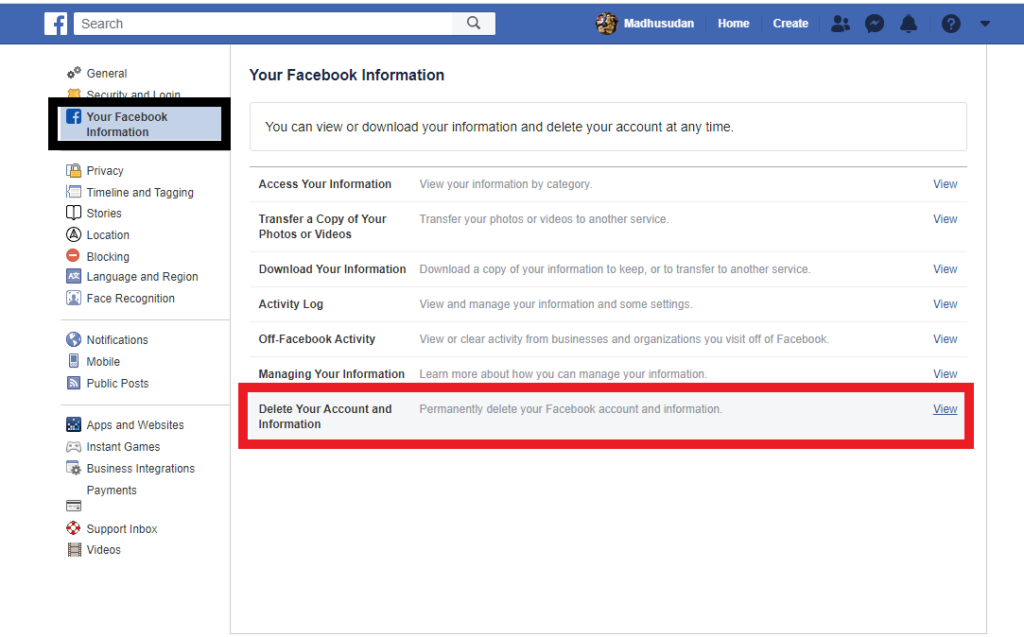The width and height of the screenshot is (1024, 637).
Task: View Activity Log
Action: 945,304
